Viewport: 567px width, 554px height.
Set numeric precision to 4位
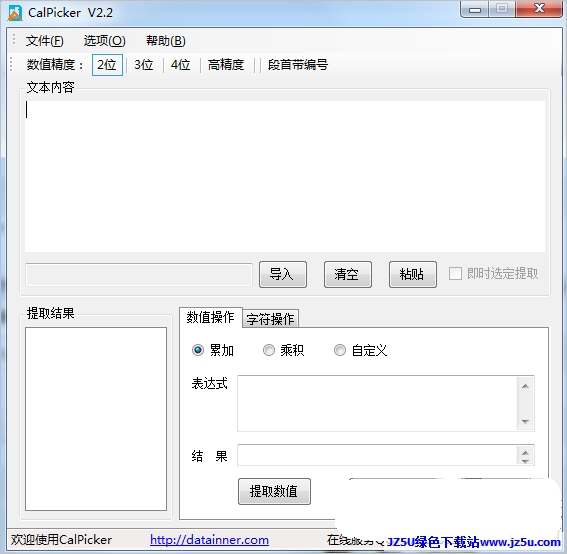tap(180, 65)
